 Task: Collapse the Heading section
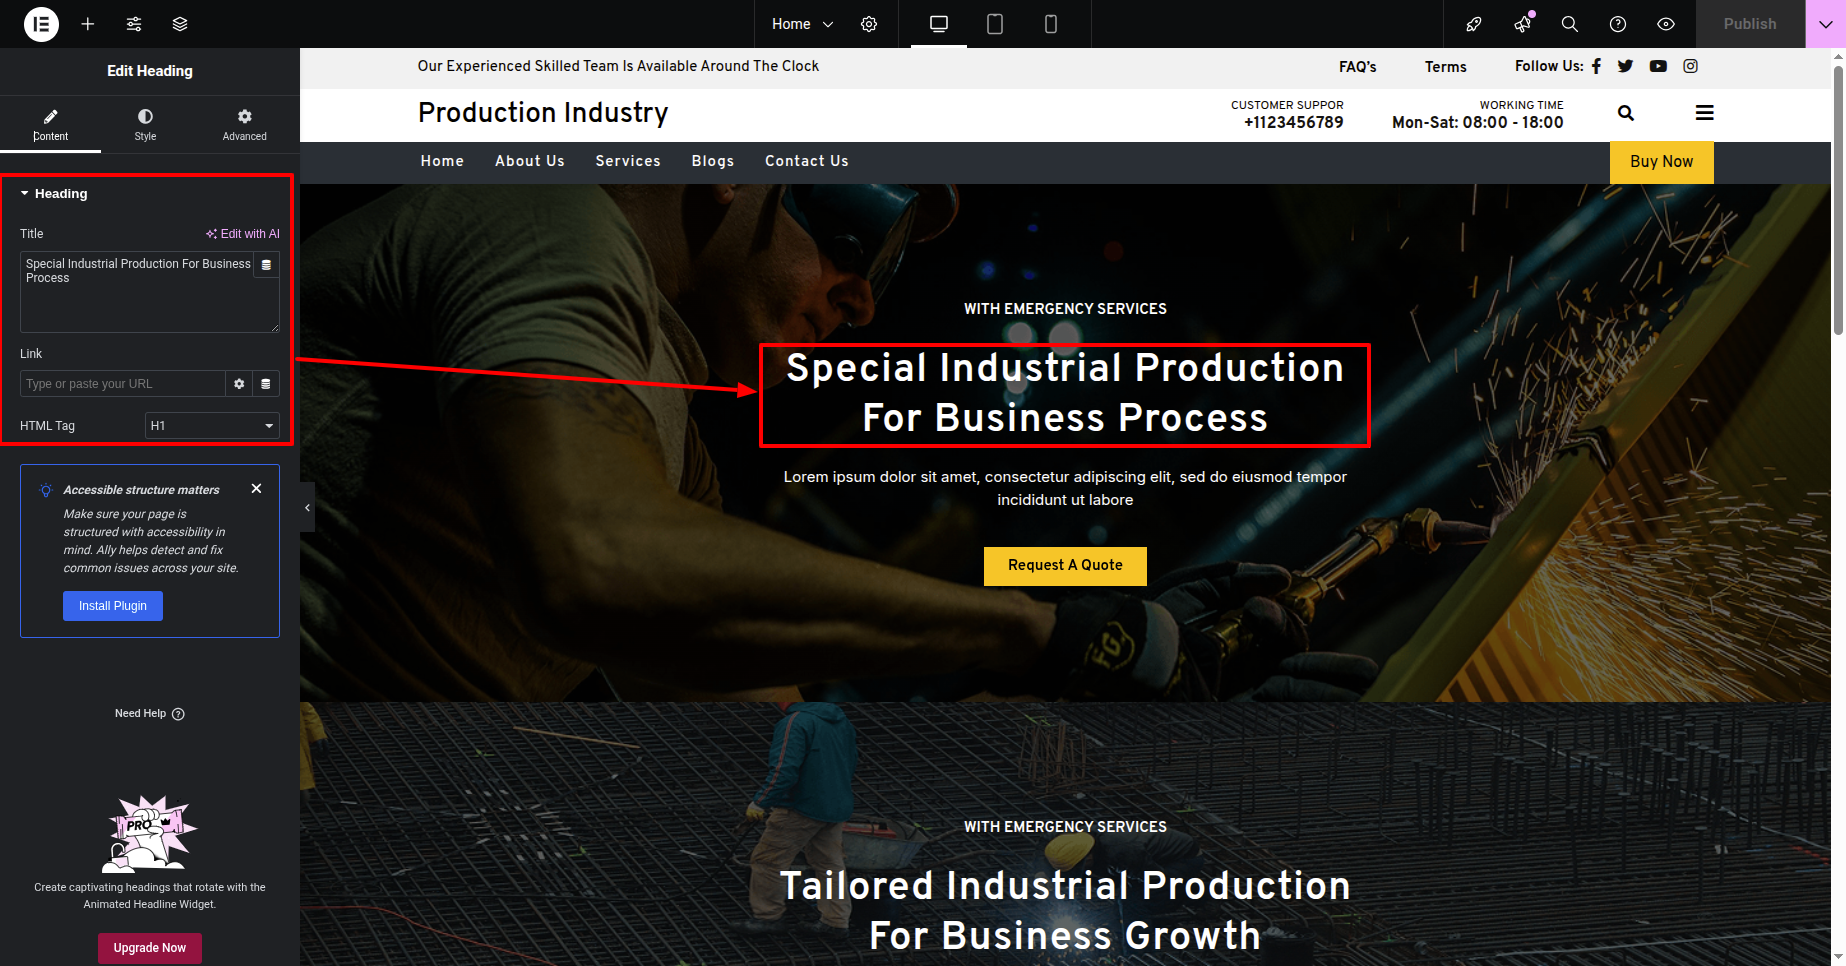click(25, 194)
